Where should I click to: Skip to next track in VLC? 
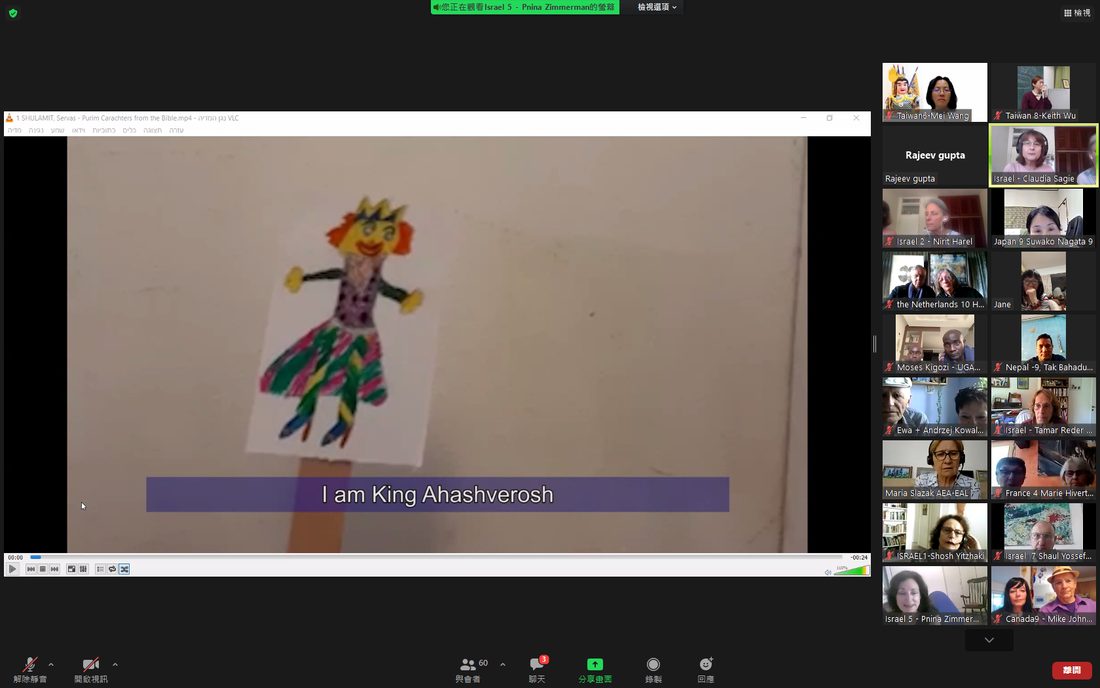(55, 569)
